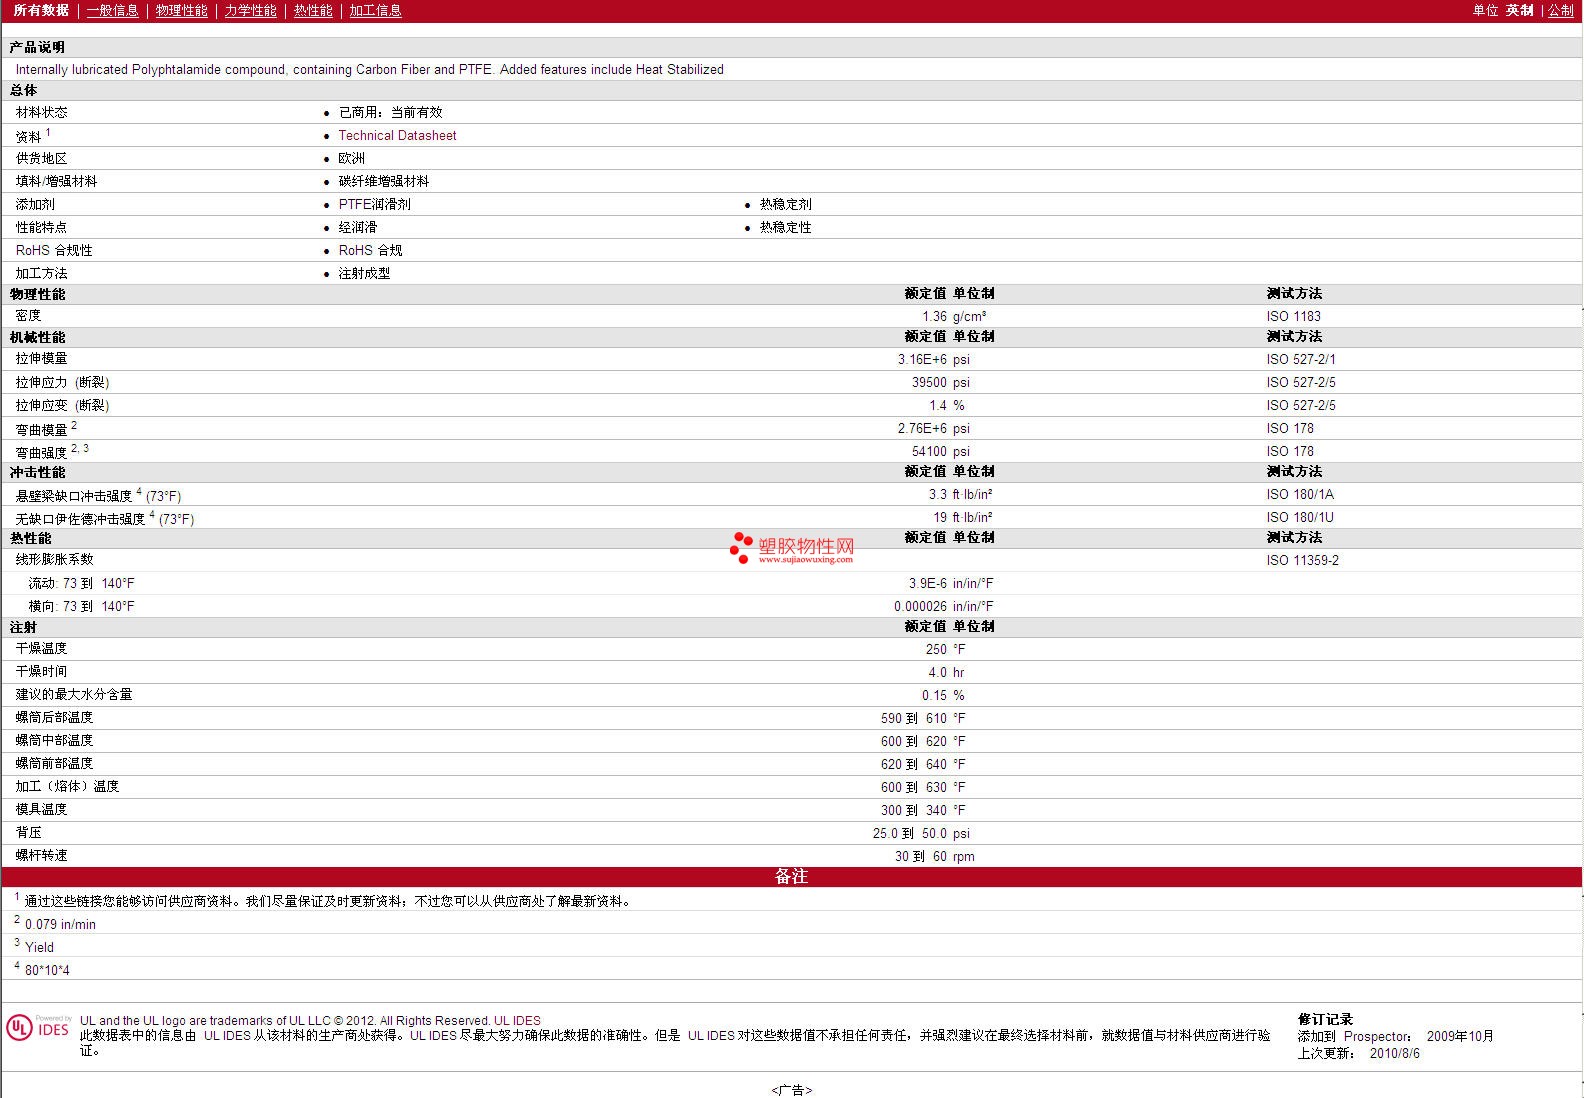Click the ISO 1183 test method for 密度
Image resolution: width=1584 pixels, height=1098 pixels.
[1293, 317]
